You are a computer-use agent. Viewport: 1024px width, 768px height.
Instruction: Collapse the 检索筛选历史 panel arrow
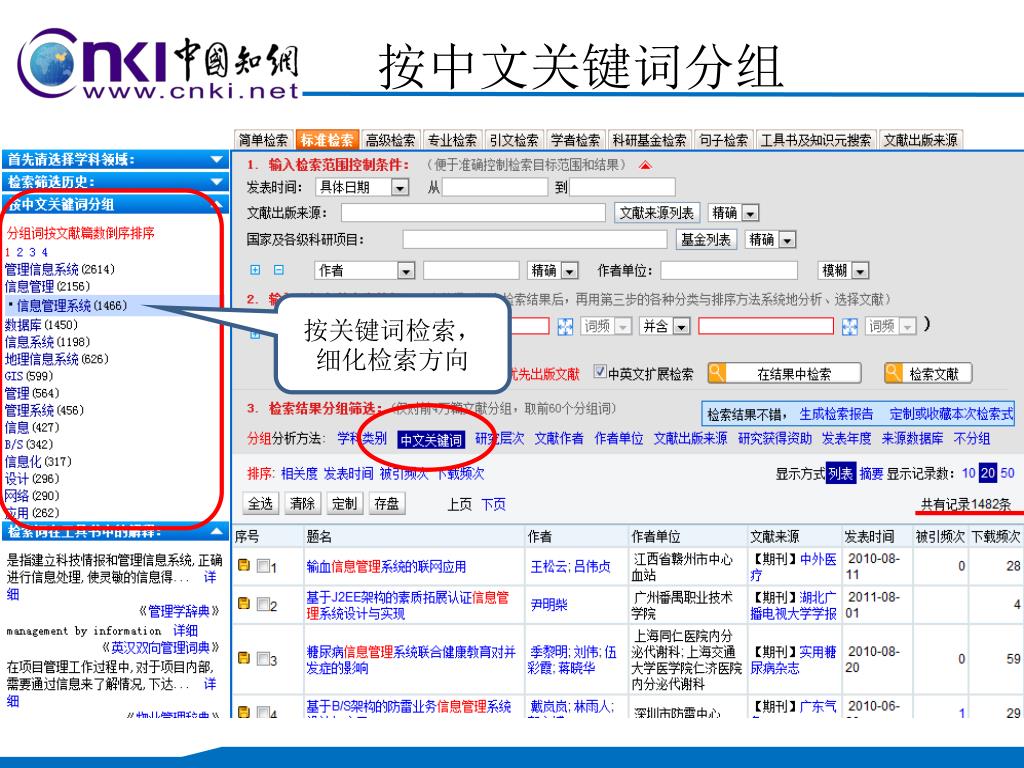tap(217, 182)
